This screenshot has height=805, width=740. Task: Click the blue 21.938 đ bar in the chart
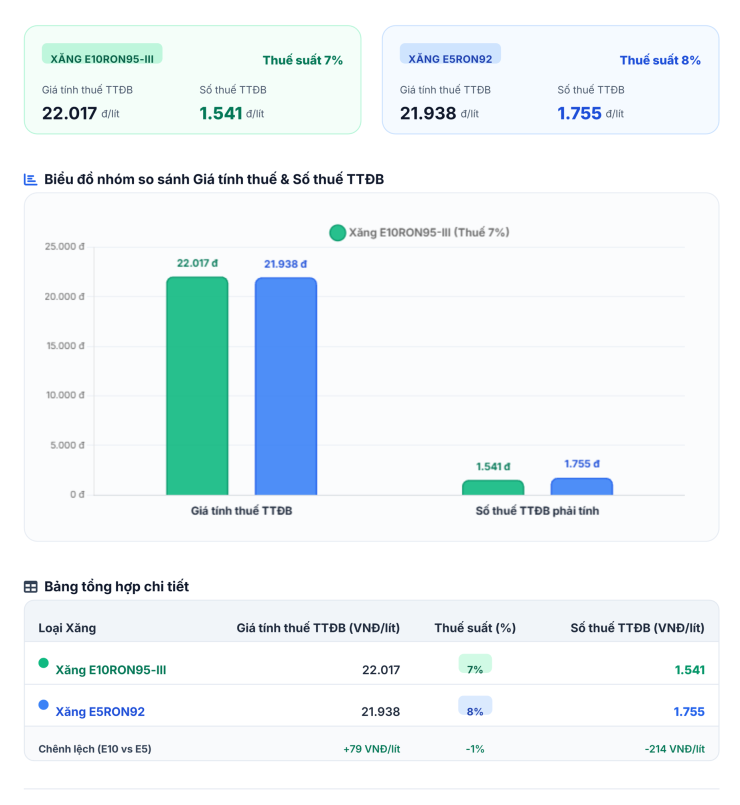pyautogui.click(x=286, y=386)
